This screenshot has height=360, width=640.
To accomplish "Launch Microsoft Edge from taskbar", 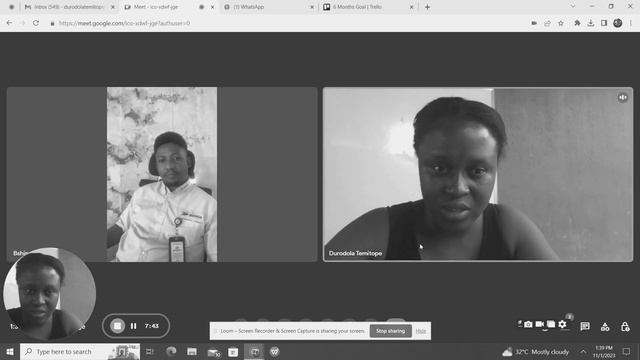I will [x=171, y=351].
